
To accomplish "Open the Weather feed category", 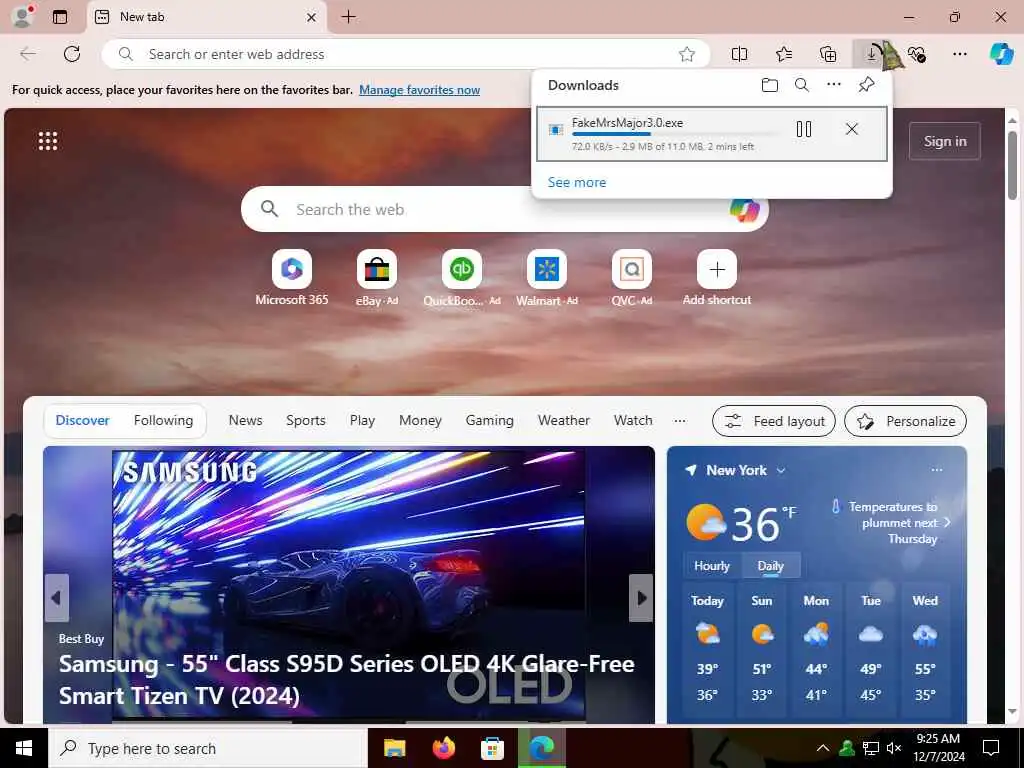I will coord(564,421).
